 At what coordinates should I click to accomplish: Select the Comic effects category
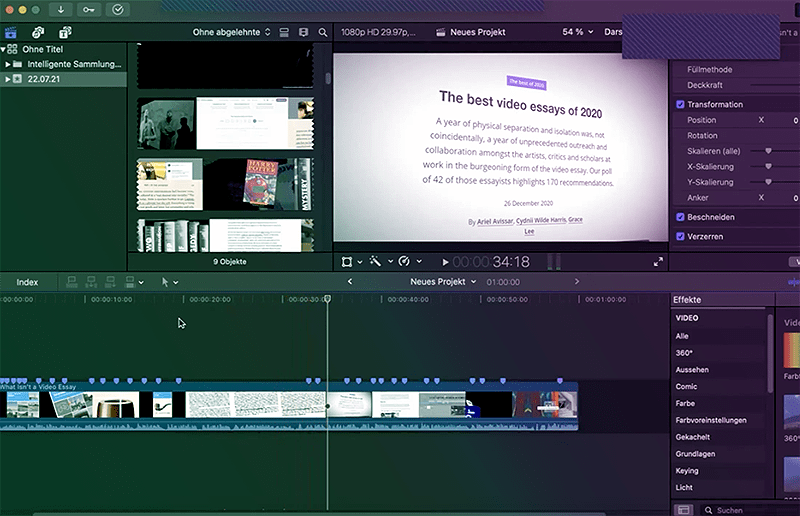(686, 386)
